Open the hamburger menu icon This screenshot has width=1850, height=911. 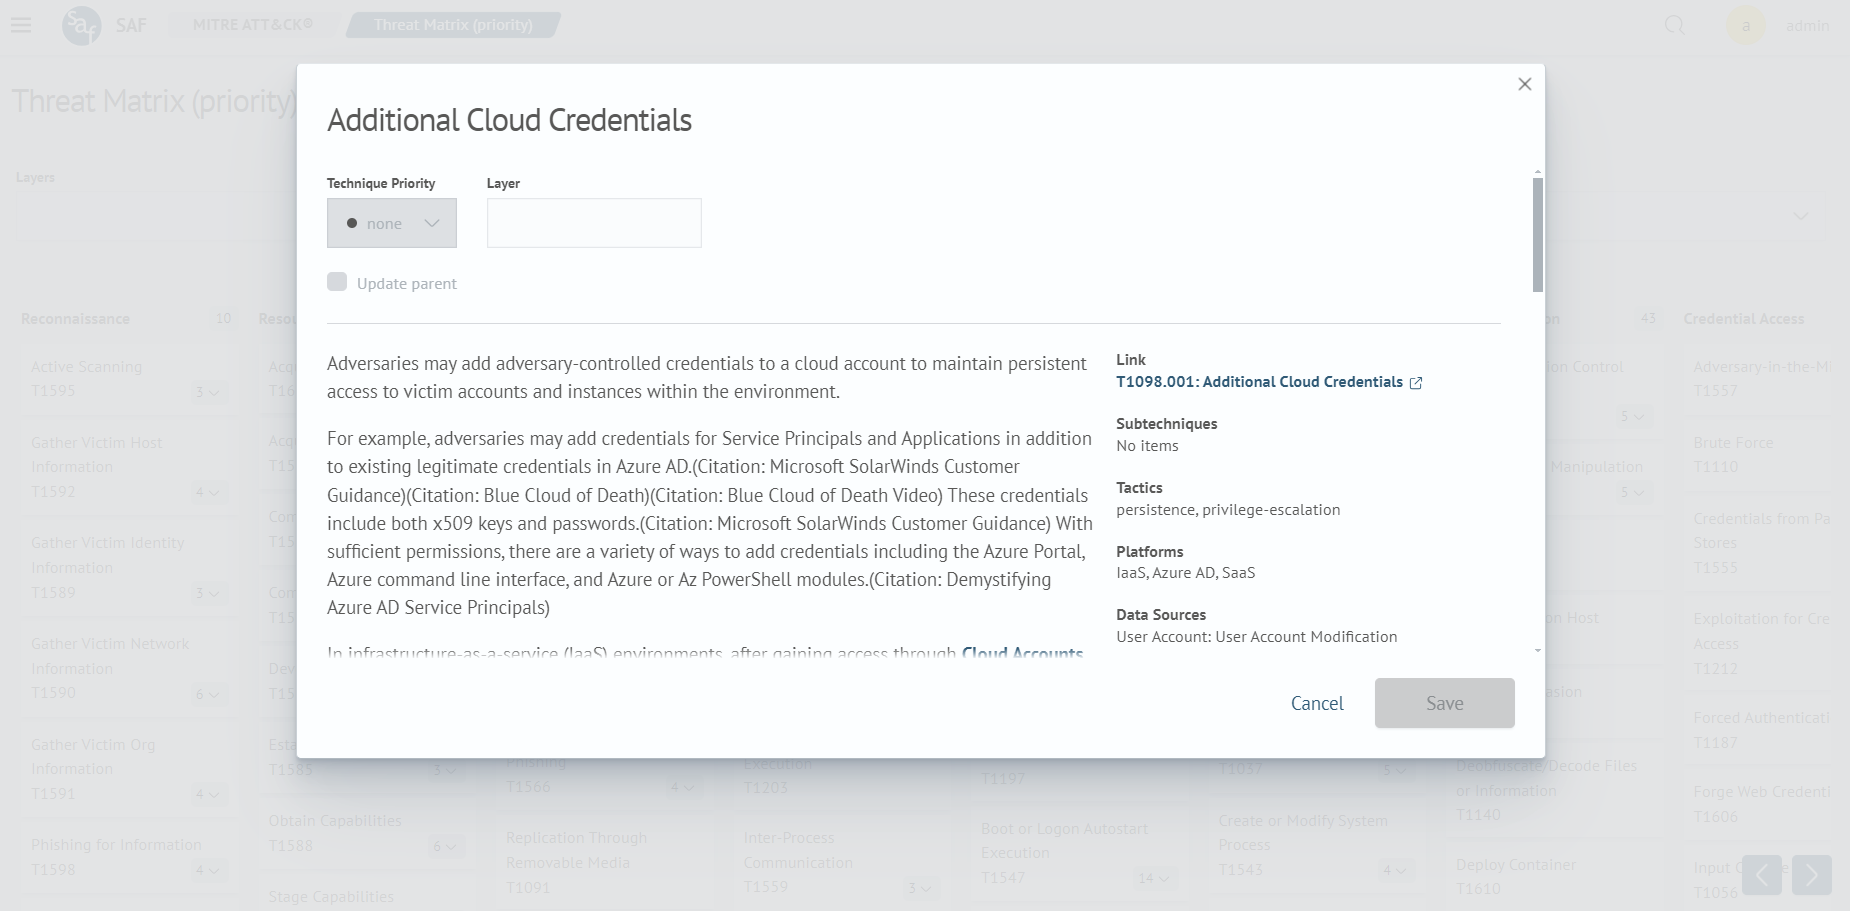21,25
